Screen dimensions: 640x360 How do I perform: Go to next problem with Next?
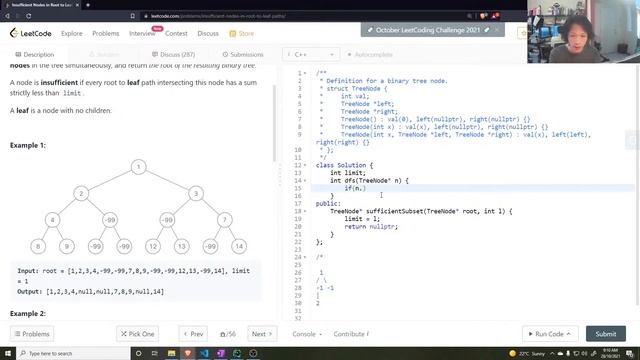(x=262, y=334)
